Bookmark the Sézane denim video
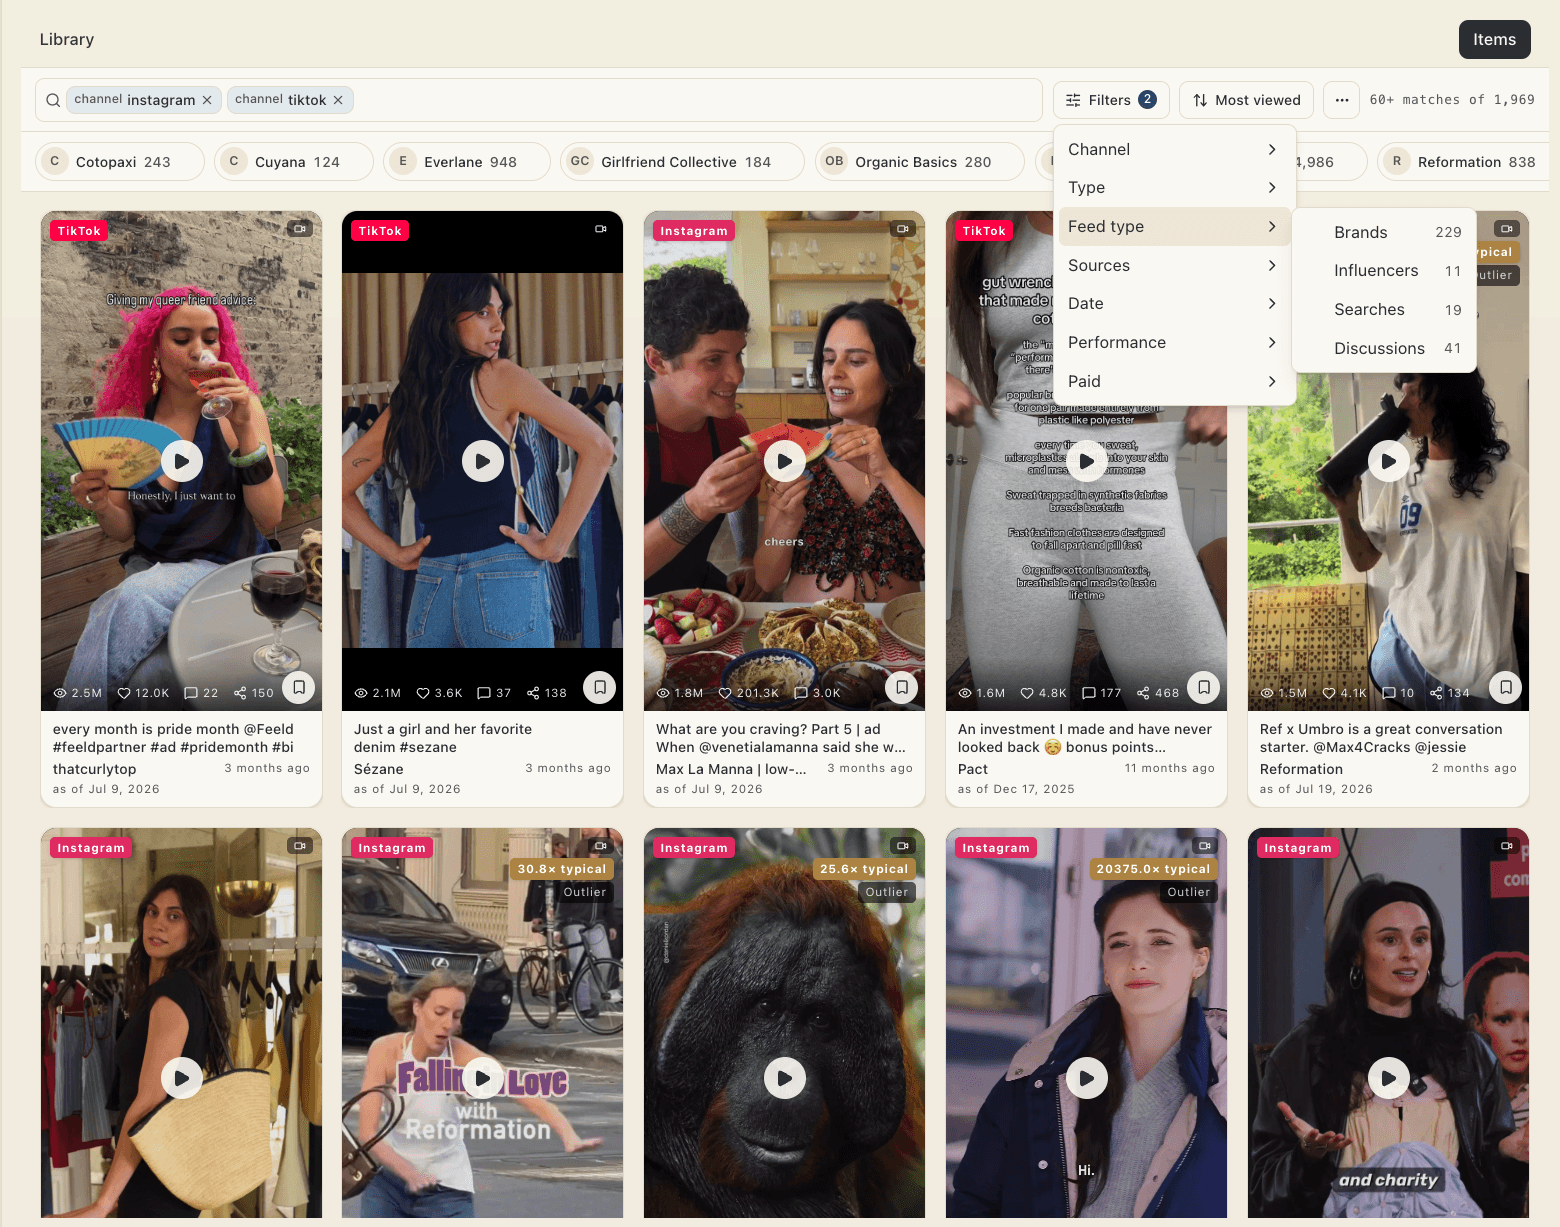This screenshot has height=1227, width=1560. [x=600, y=687]
